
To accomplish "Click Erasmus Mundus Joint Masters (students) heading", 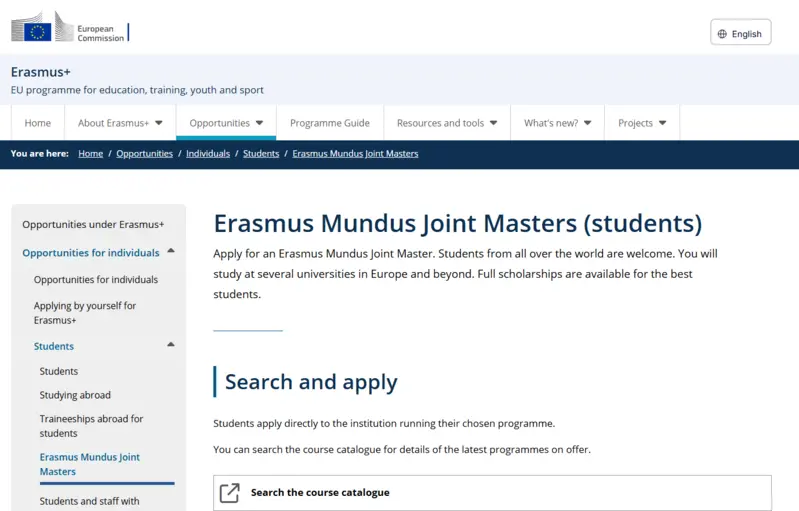I will click(458, 223).
